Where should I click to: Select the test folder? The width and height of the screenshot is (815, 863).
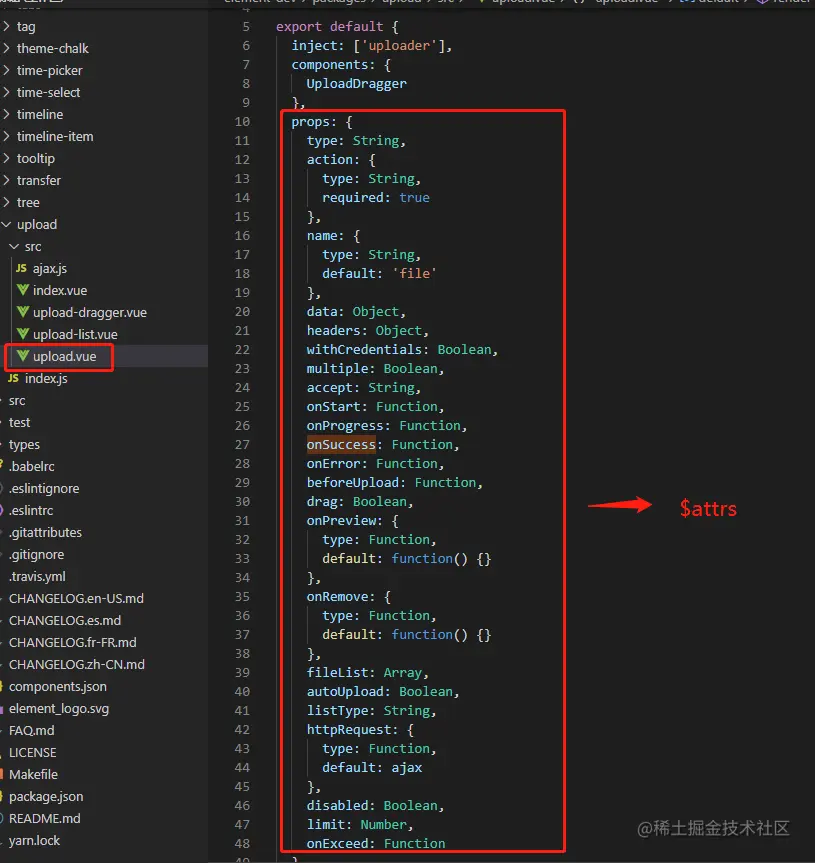pos(19,423)
